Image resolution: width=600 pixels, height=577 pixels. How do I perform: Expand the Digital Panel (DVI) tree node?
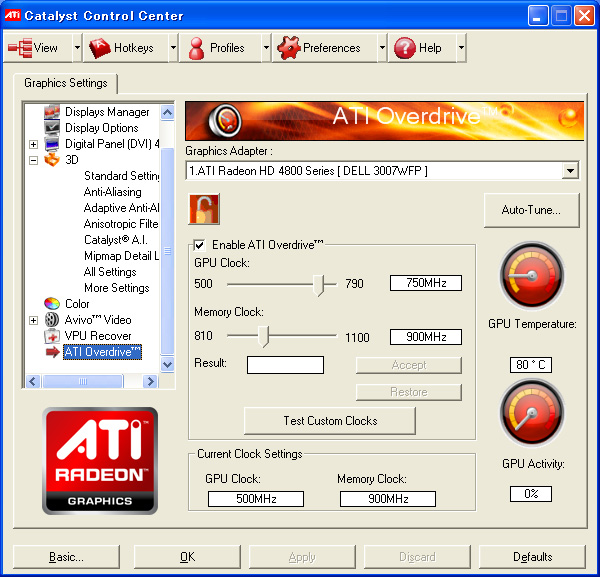pyautogui.click(x=34, y=144)
